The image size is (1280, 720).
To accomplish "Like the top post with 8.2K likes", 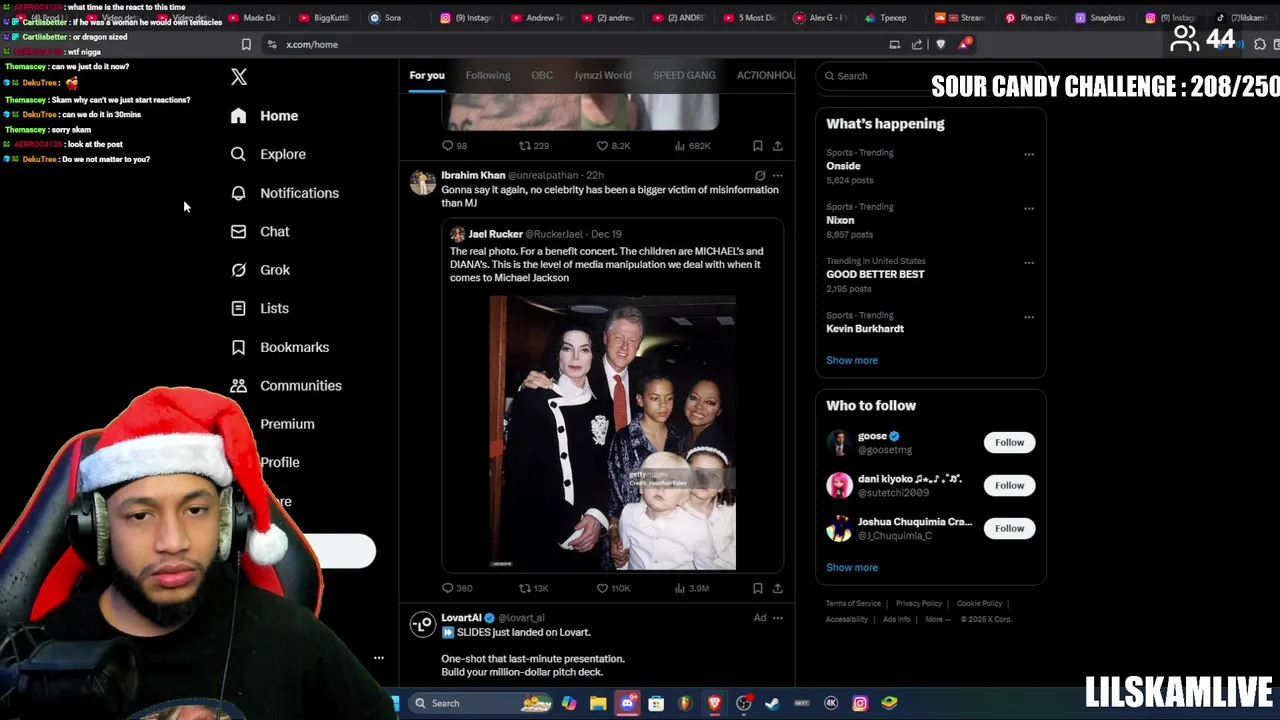I will tap(613, 146).
